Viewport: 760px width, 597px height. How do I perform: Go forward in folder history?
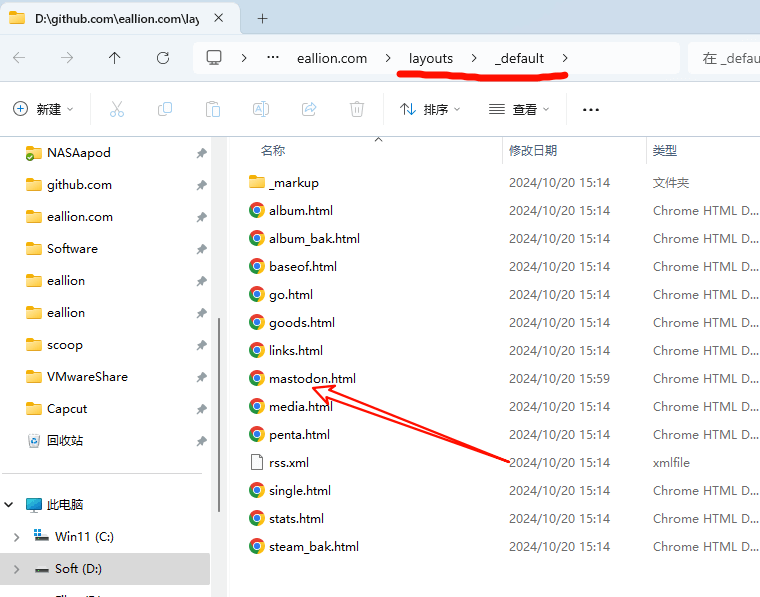pos(67,58)
